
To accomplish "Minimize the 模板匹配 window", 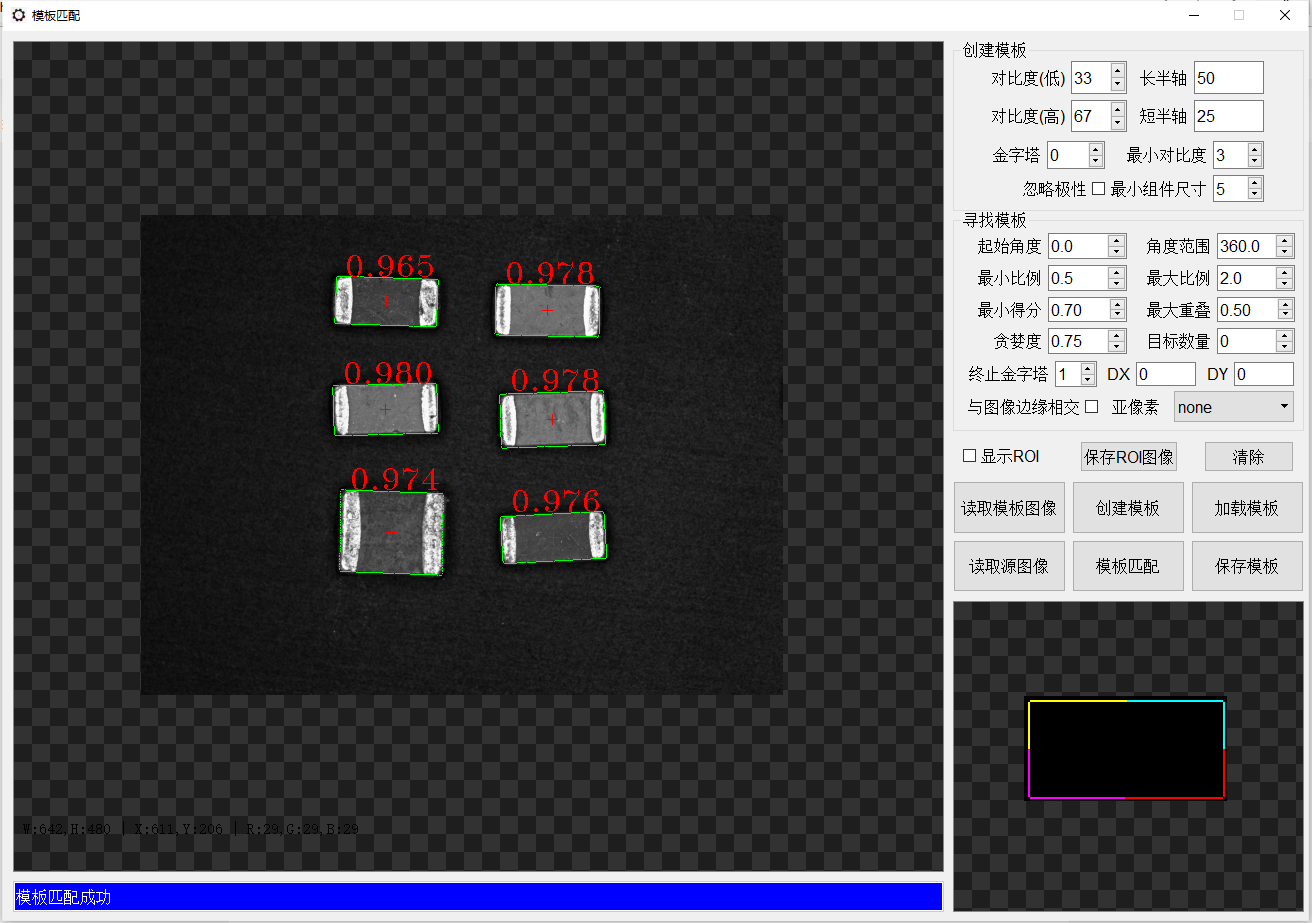I will pyautogui.click(x=1193, y=15).
